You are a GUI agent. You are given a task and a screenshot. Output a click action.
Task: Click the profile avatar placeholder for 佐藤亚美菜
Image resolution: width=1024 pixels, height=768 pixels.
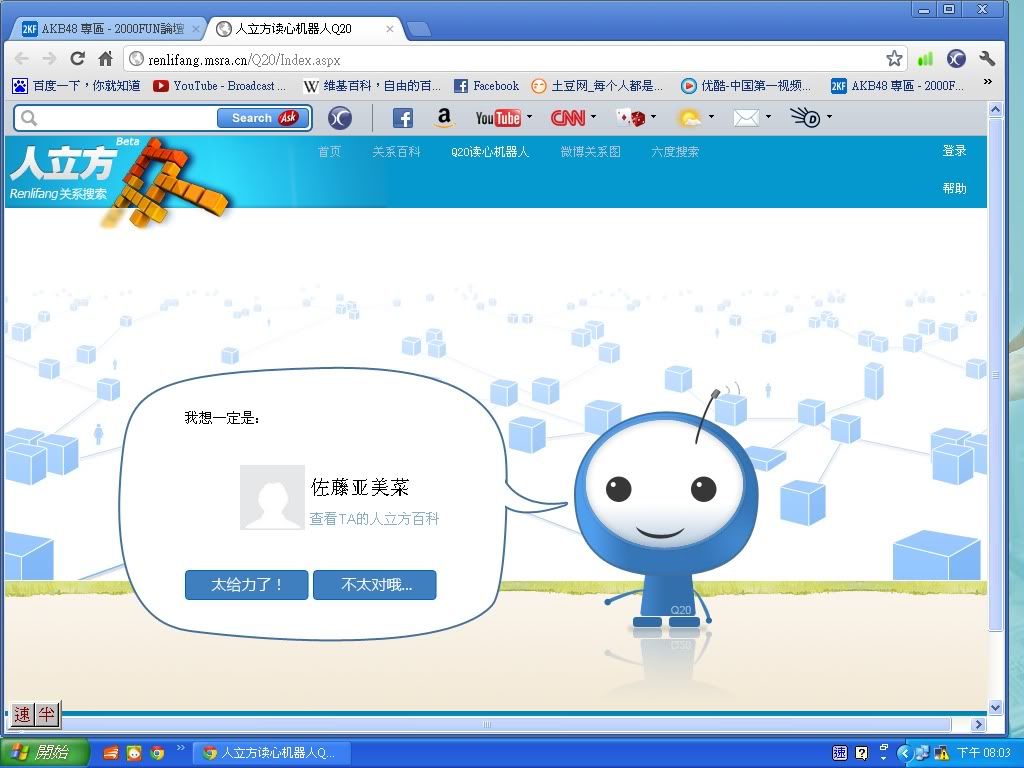[272, 497]
